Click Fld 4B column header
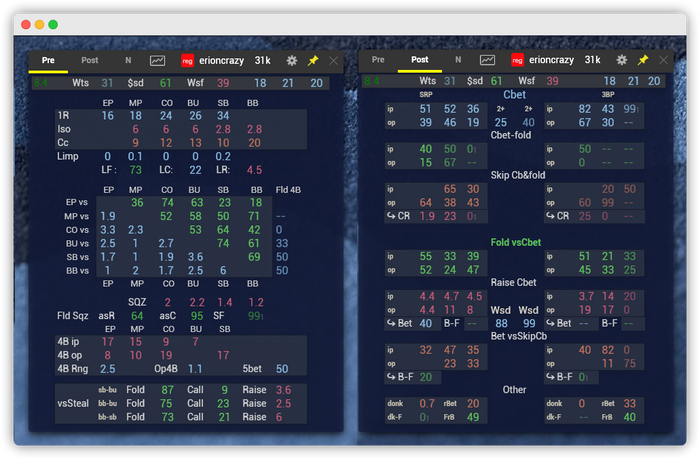Image resolution: width=700 pixels, height=459 pixels. coord(288,190)
